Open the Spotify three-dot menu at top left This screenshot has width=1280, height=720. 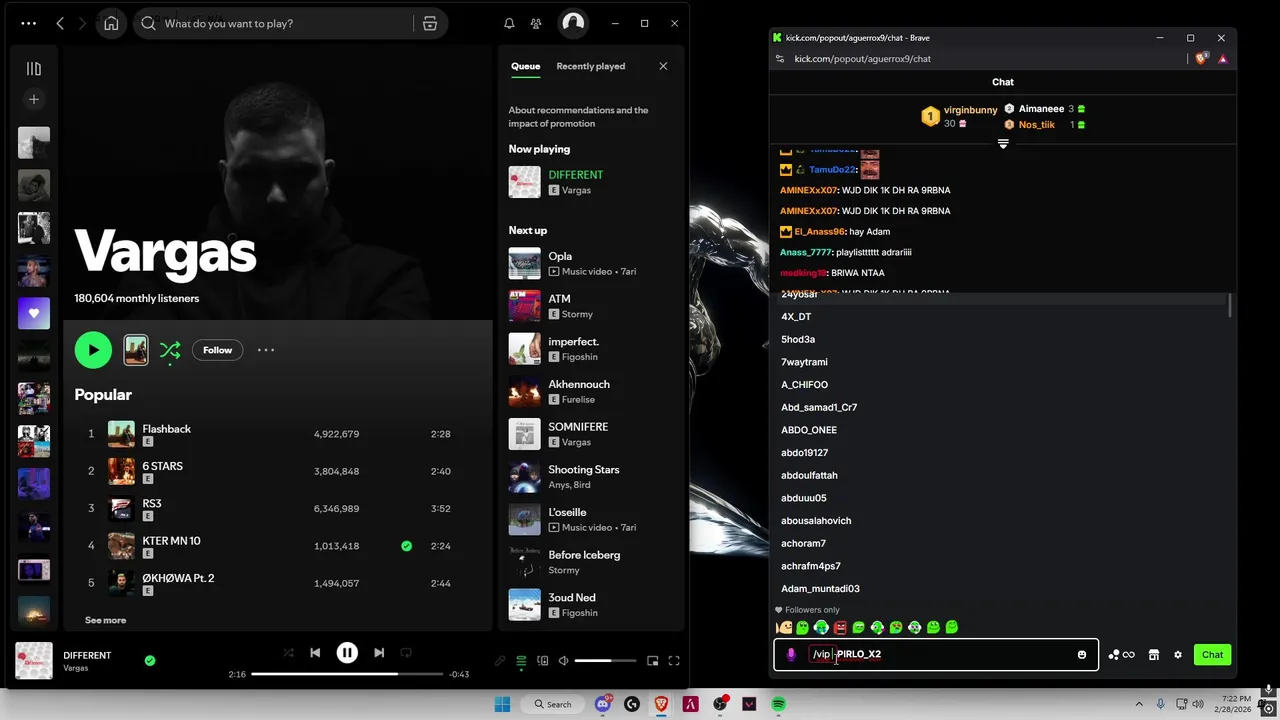click(28, 23)
